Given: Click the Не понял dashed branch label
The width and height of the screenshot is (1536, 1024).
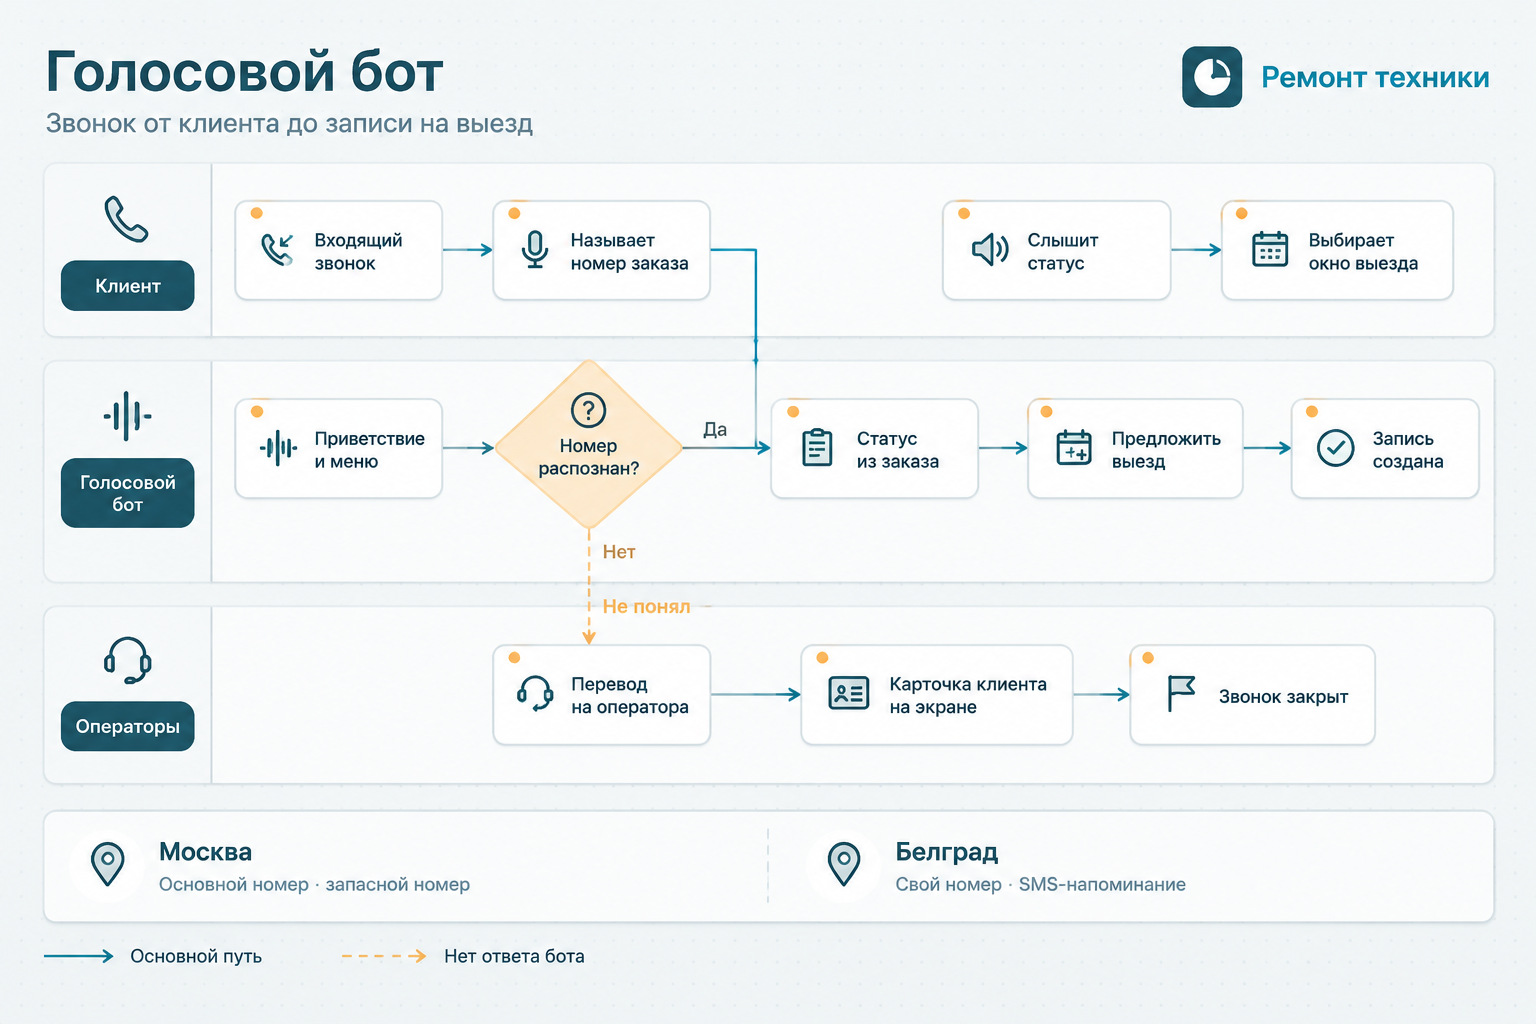Looking at the screenshot, I should pos(646,606).
